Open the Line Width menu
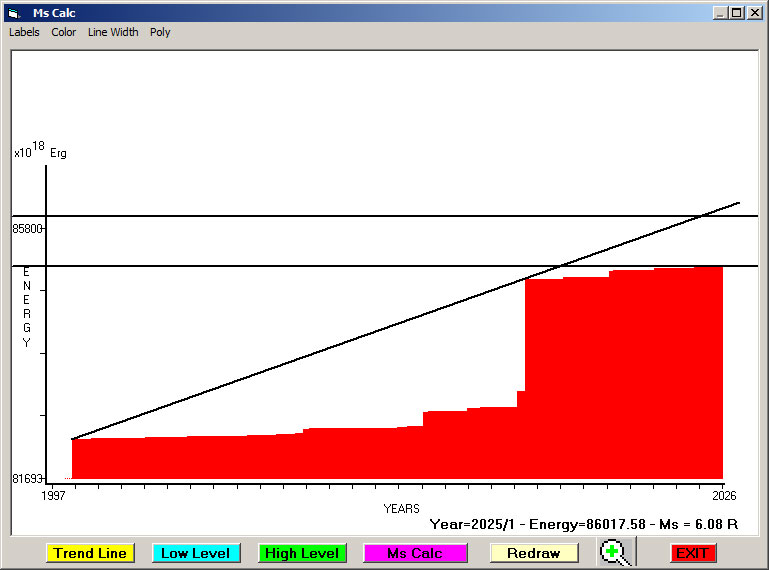 point(113,32)
